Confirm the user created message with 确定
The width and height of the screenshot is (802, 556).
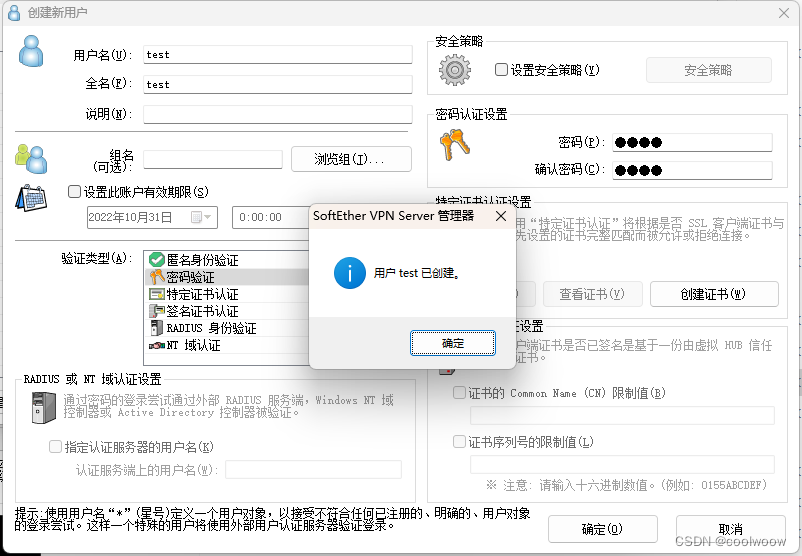[x=453, y=343]
